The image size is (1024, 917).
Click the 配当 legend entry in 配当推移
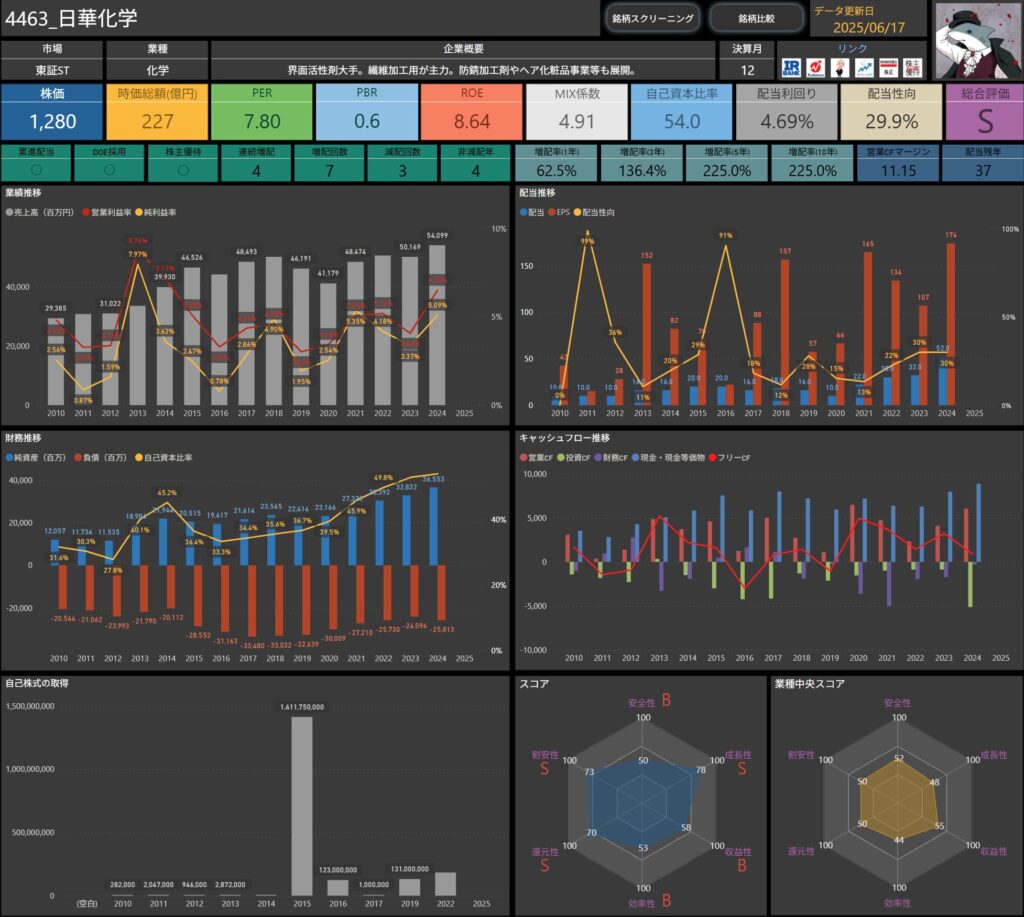point(532,212)
